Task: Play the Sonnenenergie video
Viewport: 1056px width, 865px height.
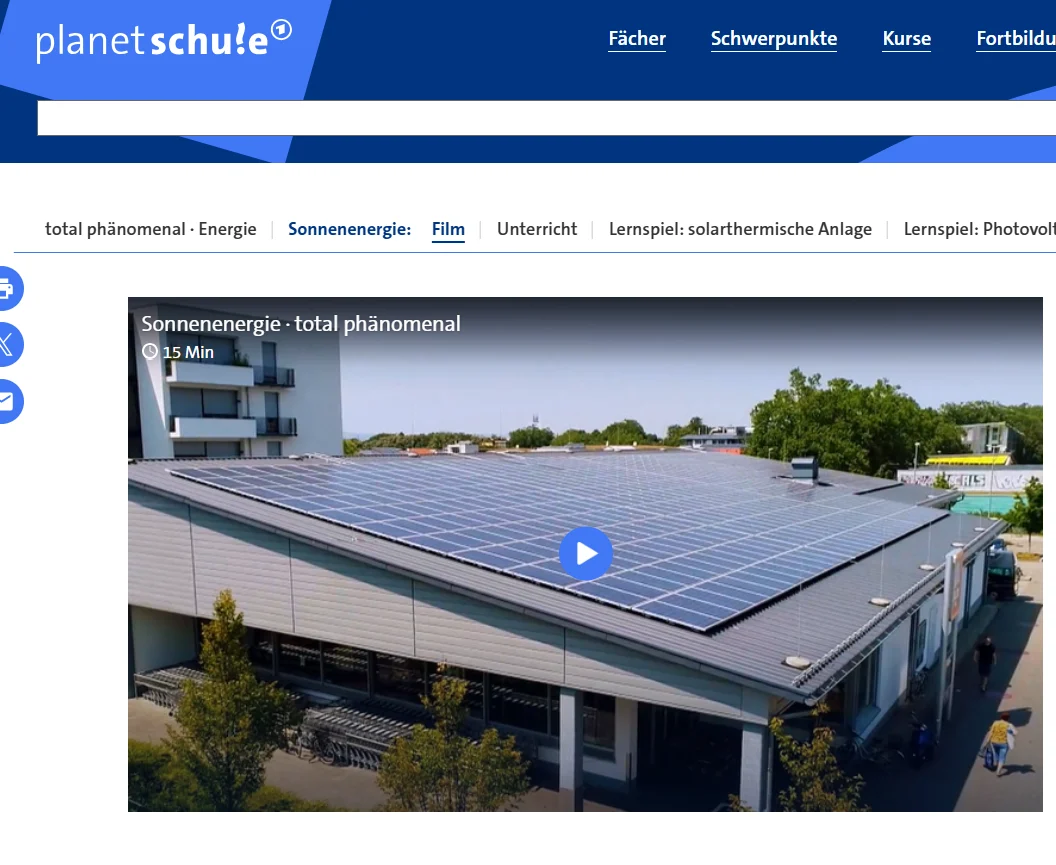Action: (585, 554)
